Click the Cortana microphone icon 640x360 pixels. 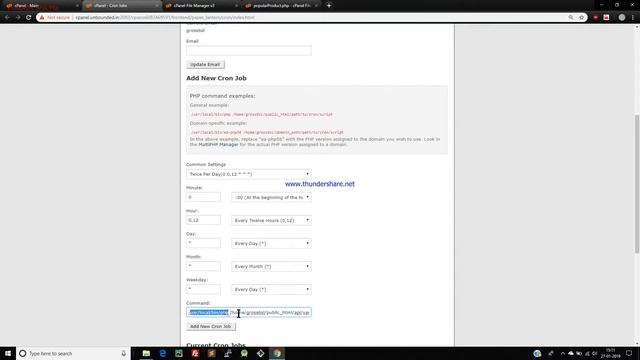coord(123,353)
